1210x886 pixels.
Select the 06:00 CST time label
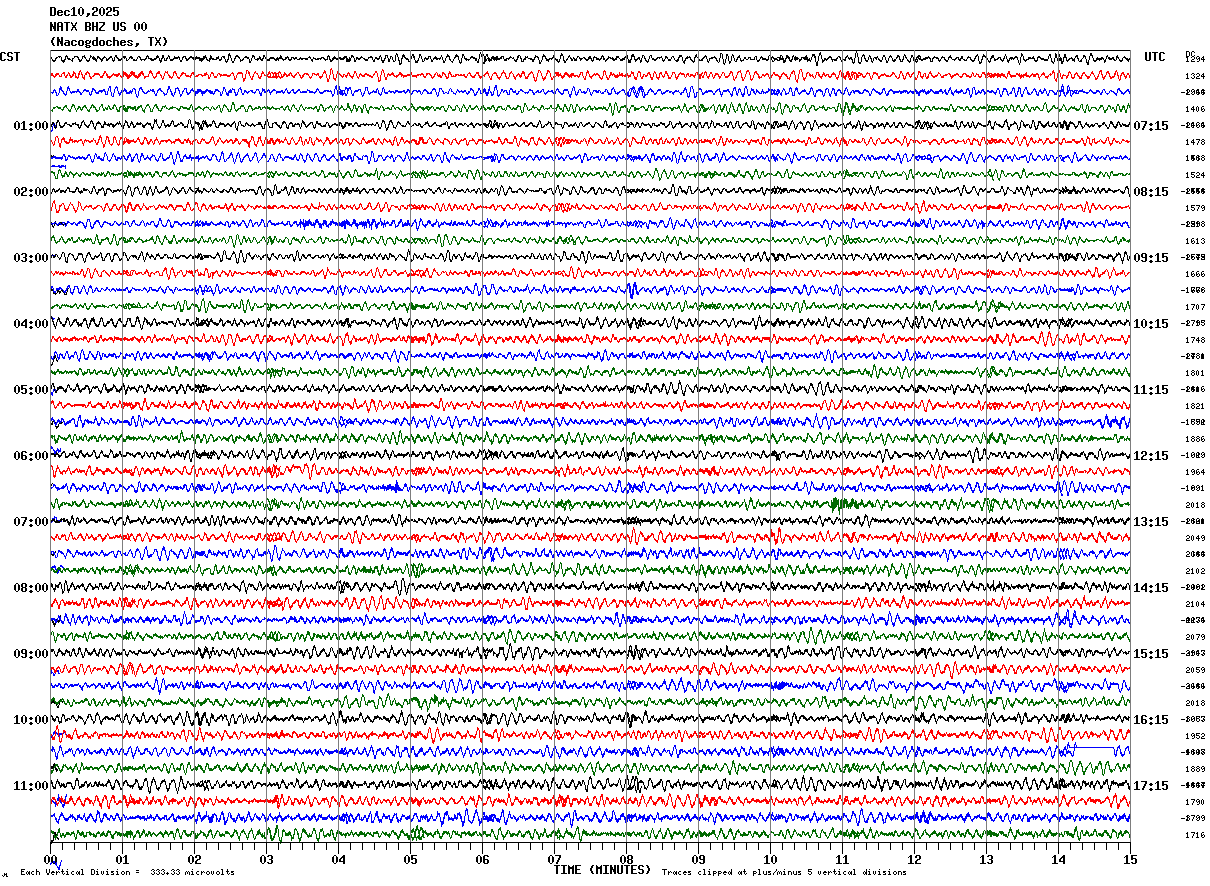coord(31,456)
